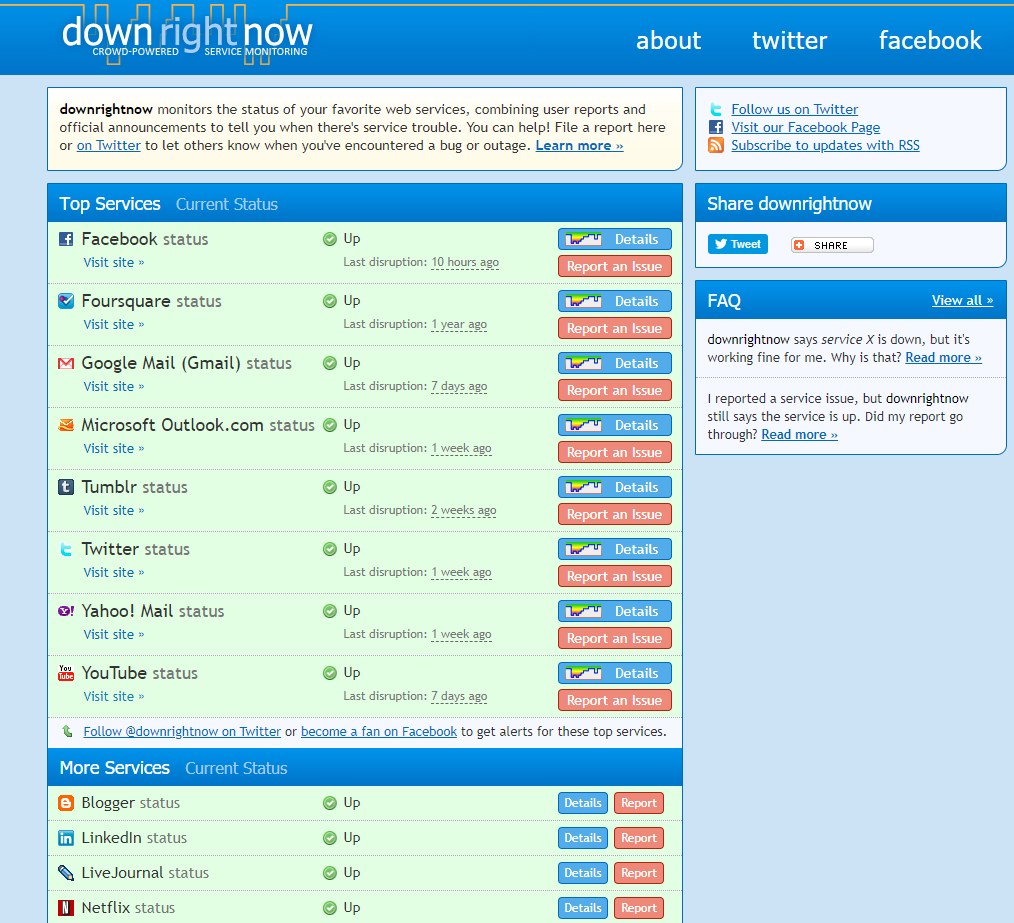Open the twitter link in header
The height and width of the screenshot is (923, 1014).
[789, 41]
